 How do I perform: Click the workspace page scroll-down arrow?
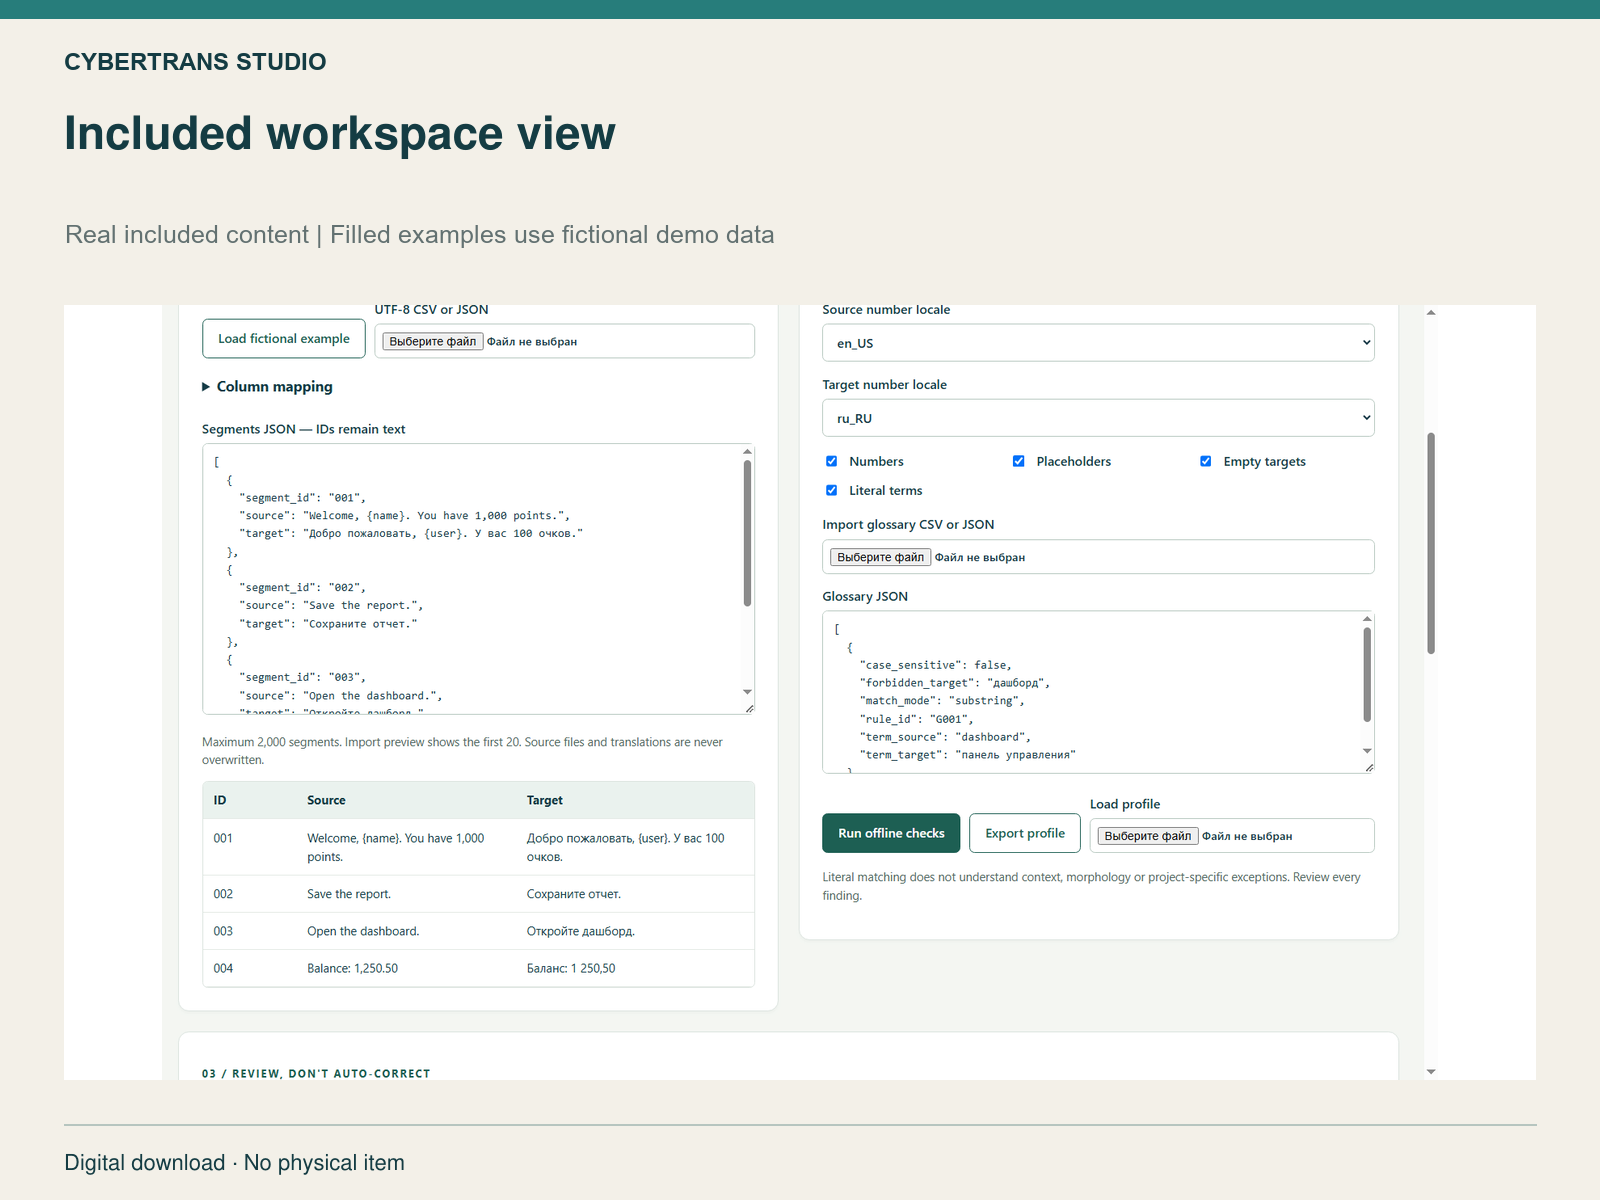point(1431,1072)
